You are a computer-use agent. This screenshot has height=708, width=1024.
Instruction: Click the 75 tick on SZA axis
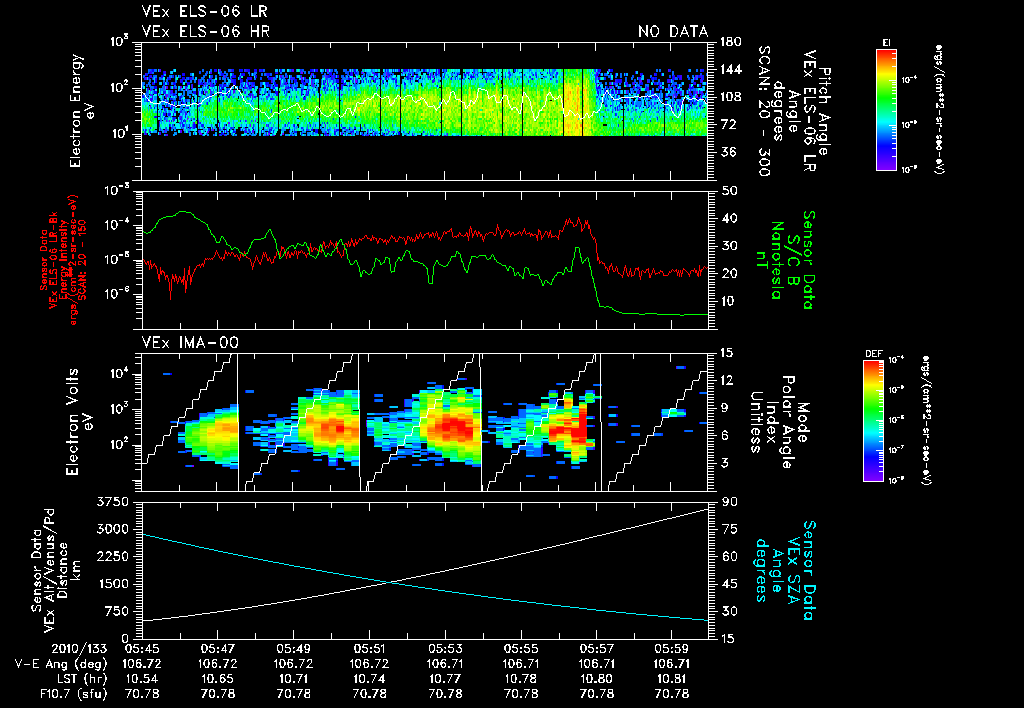pyautogui.click(x=727, y=529)
